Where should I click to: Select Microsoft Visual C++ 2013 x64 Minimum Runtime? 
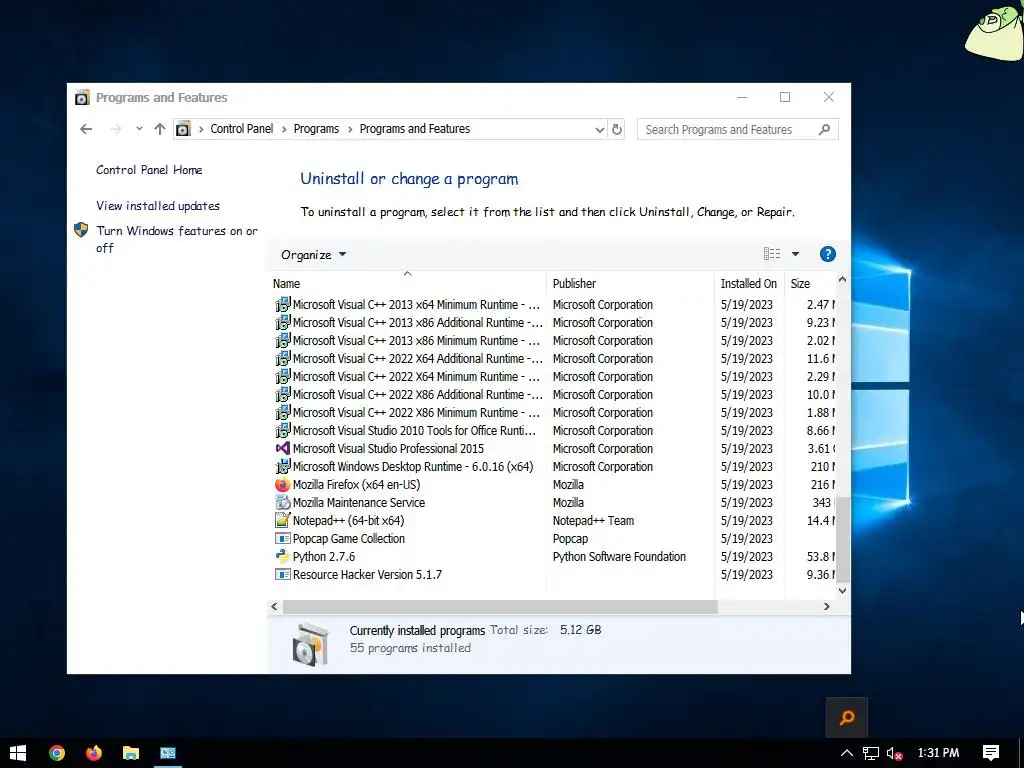[417, 304]
